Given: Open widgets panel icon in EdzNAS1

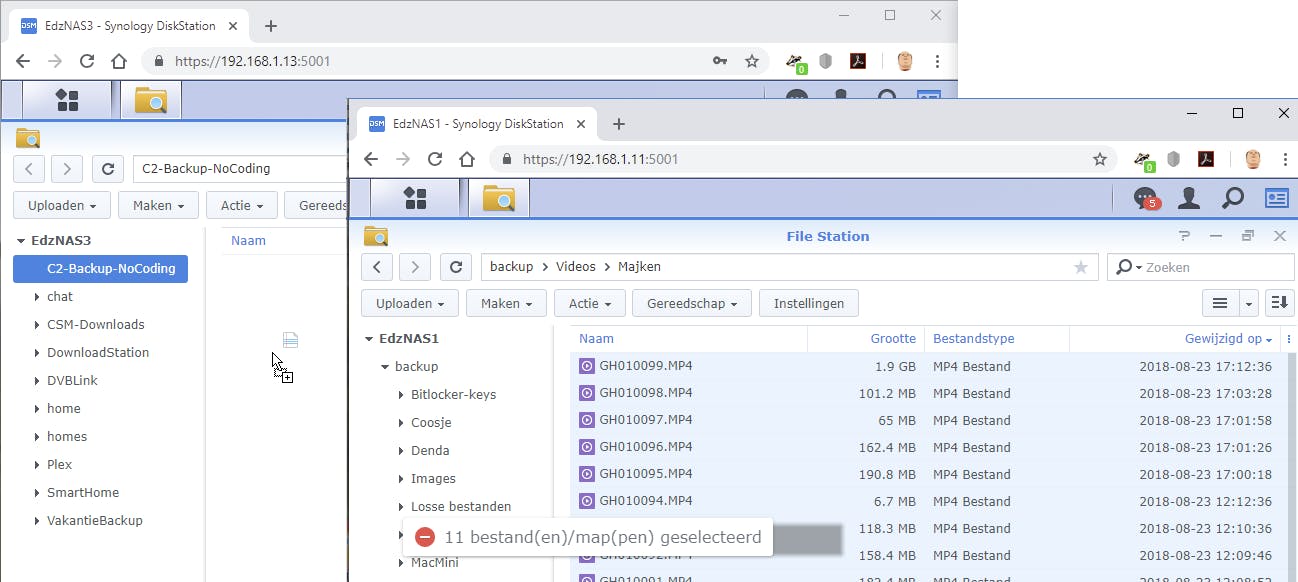Looking at the screenshot, I should point(1277,198).
